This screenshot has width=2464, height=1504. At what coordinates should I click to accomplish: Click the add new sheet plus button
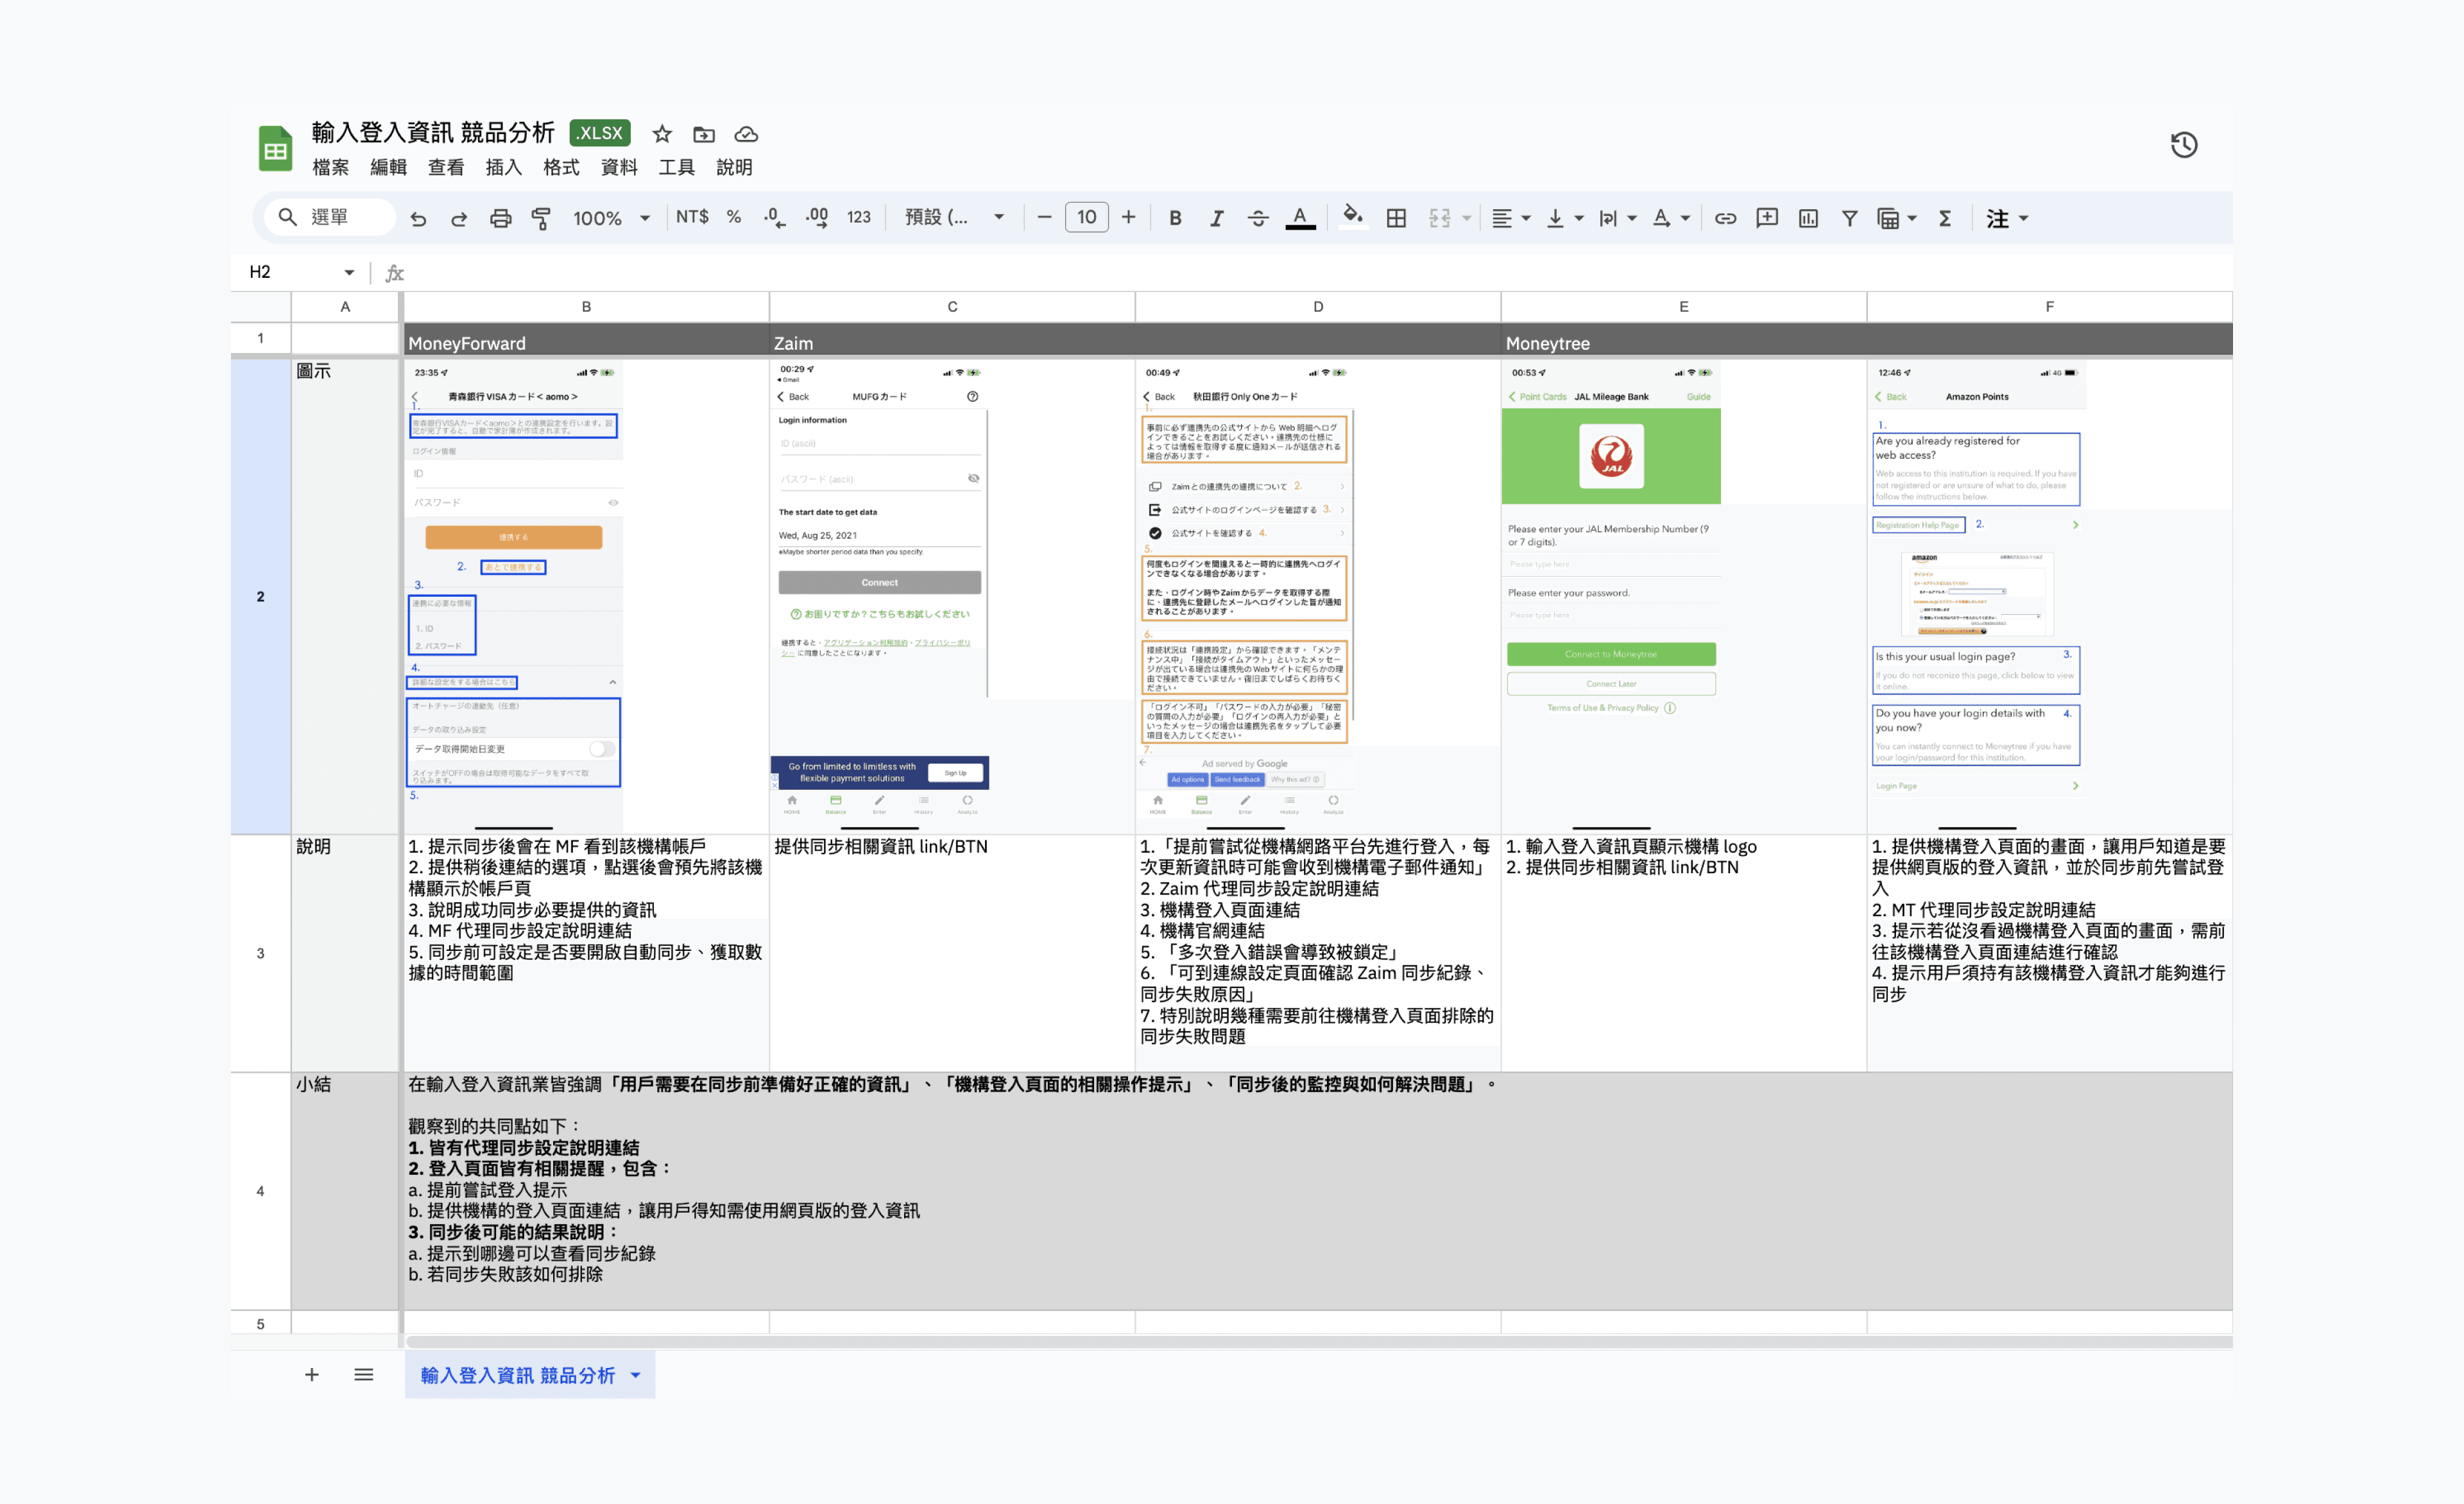point(312,1375)
